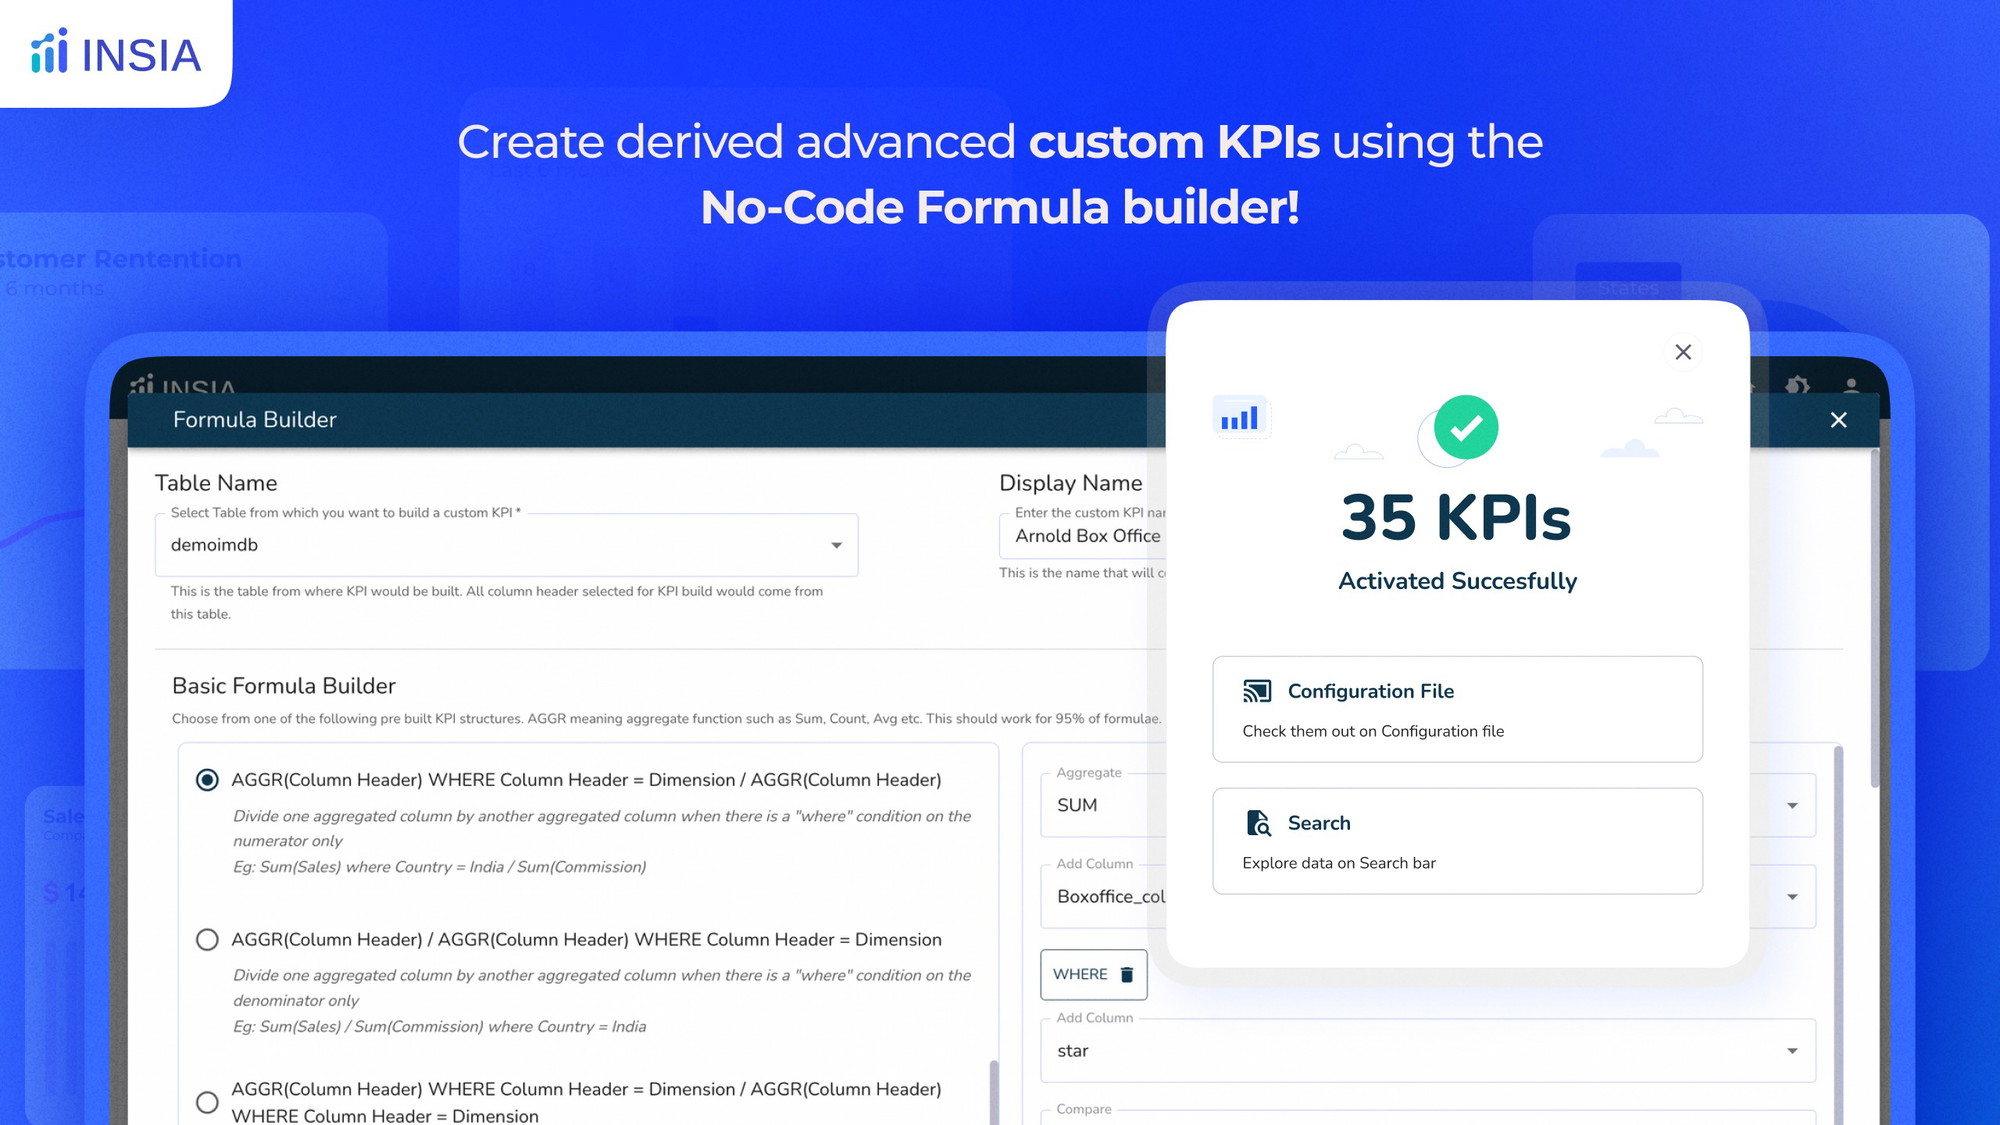Click the Basic Formula Builder heading
Image resolution: width=2000 pixels, height=1125 pixels.
284,686
